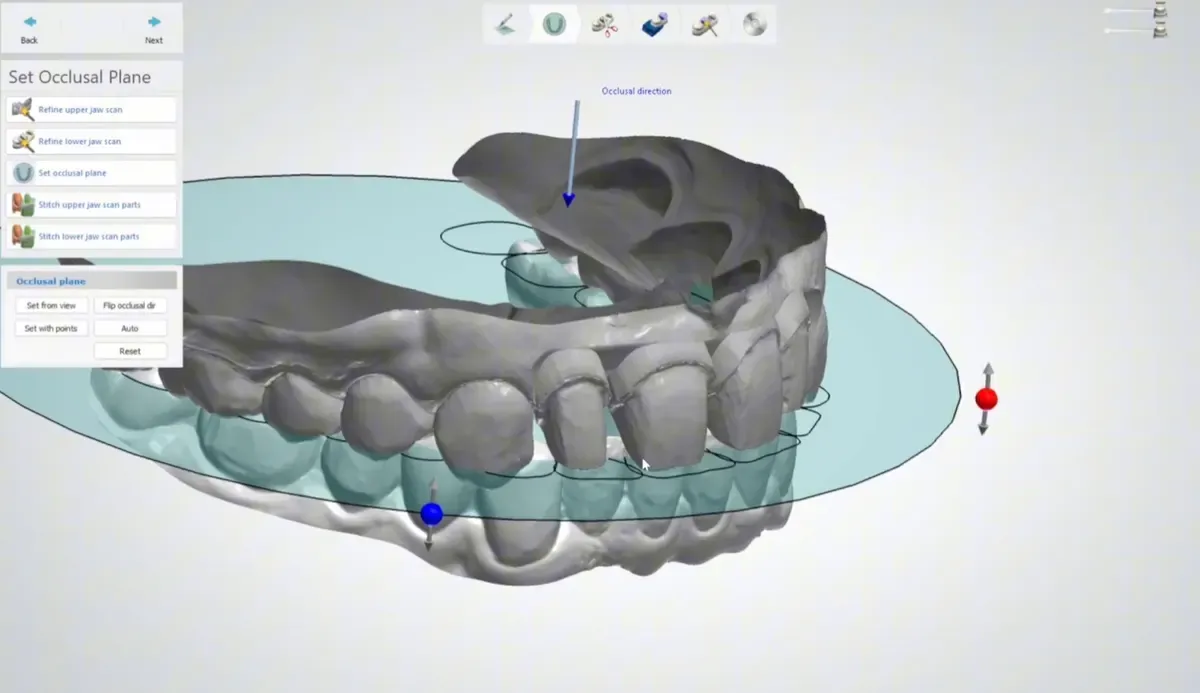Click the 'Occlusal direction' label
This screenshot has height=693, width=1200.
(x=636, y=91)
